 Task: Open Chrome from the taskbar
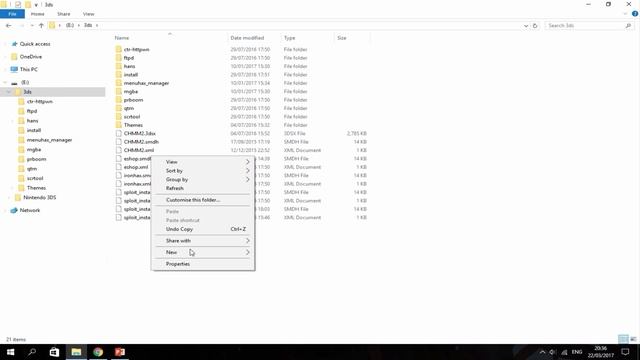(98, 352)
